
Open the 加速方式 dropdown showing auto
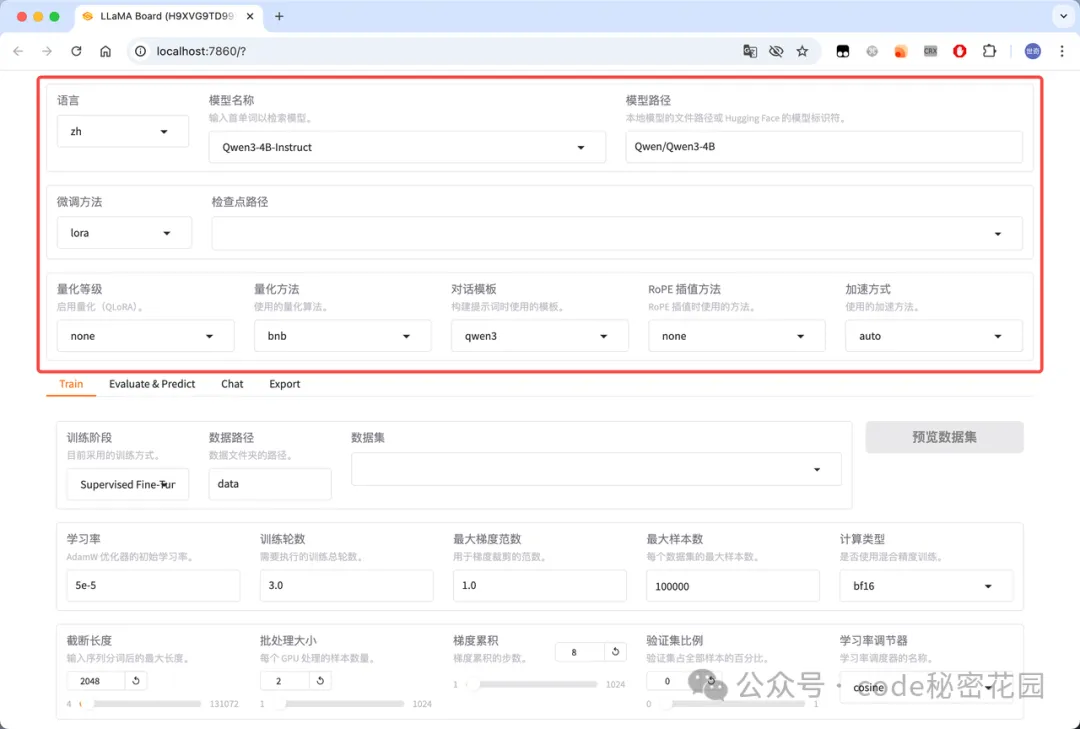tap(933, 336)
